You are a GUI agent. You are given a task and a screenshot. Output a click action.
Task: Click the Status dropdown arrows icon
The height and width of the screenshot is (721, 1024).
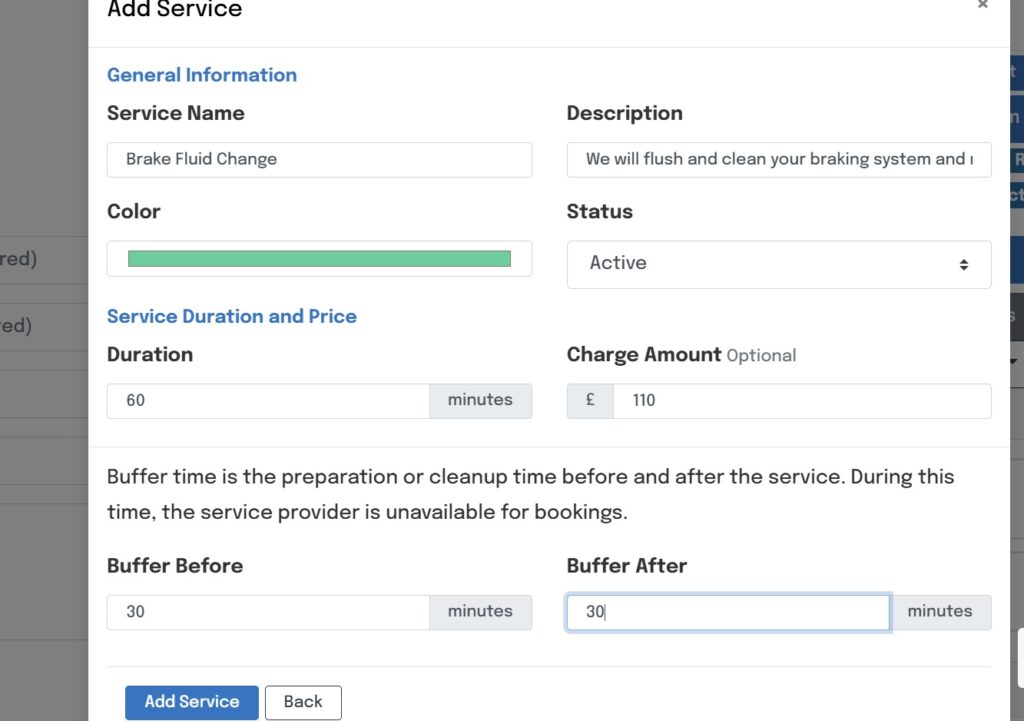(963, 265)
